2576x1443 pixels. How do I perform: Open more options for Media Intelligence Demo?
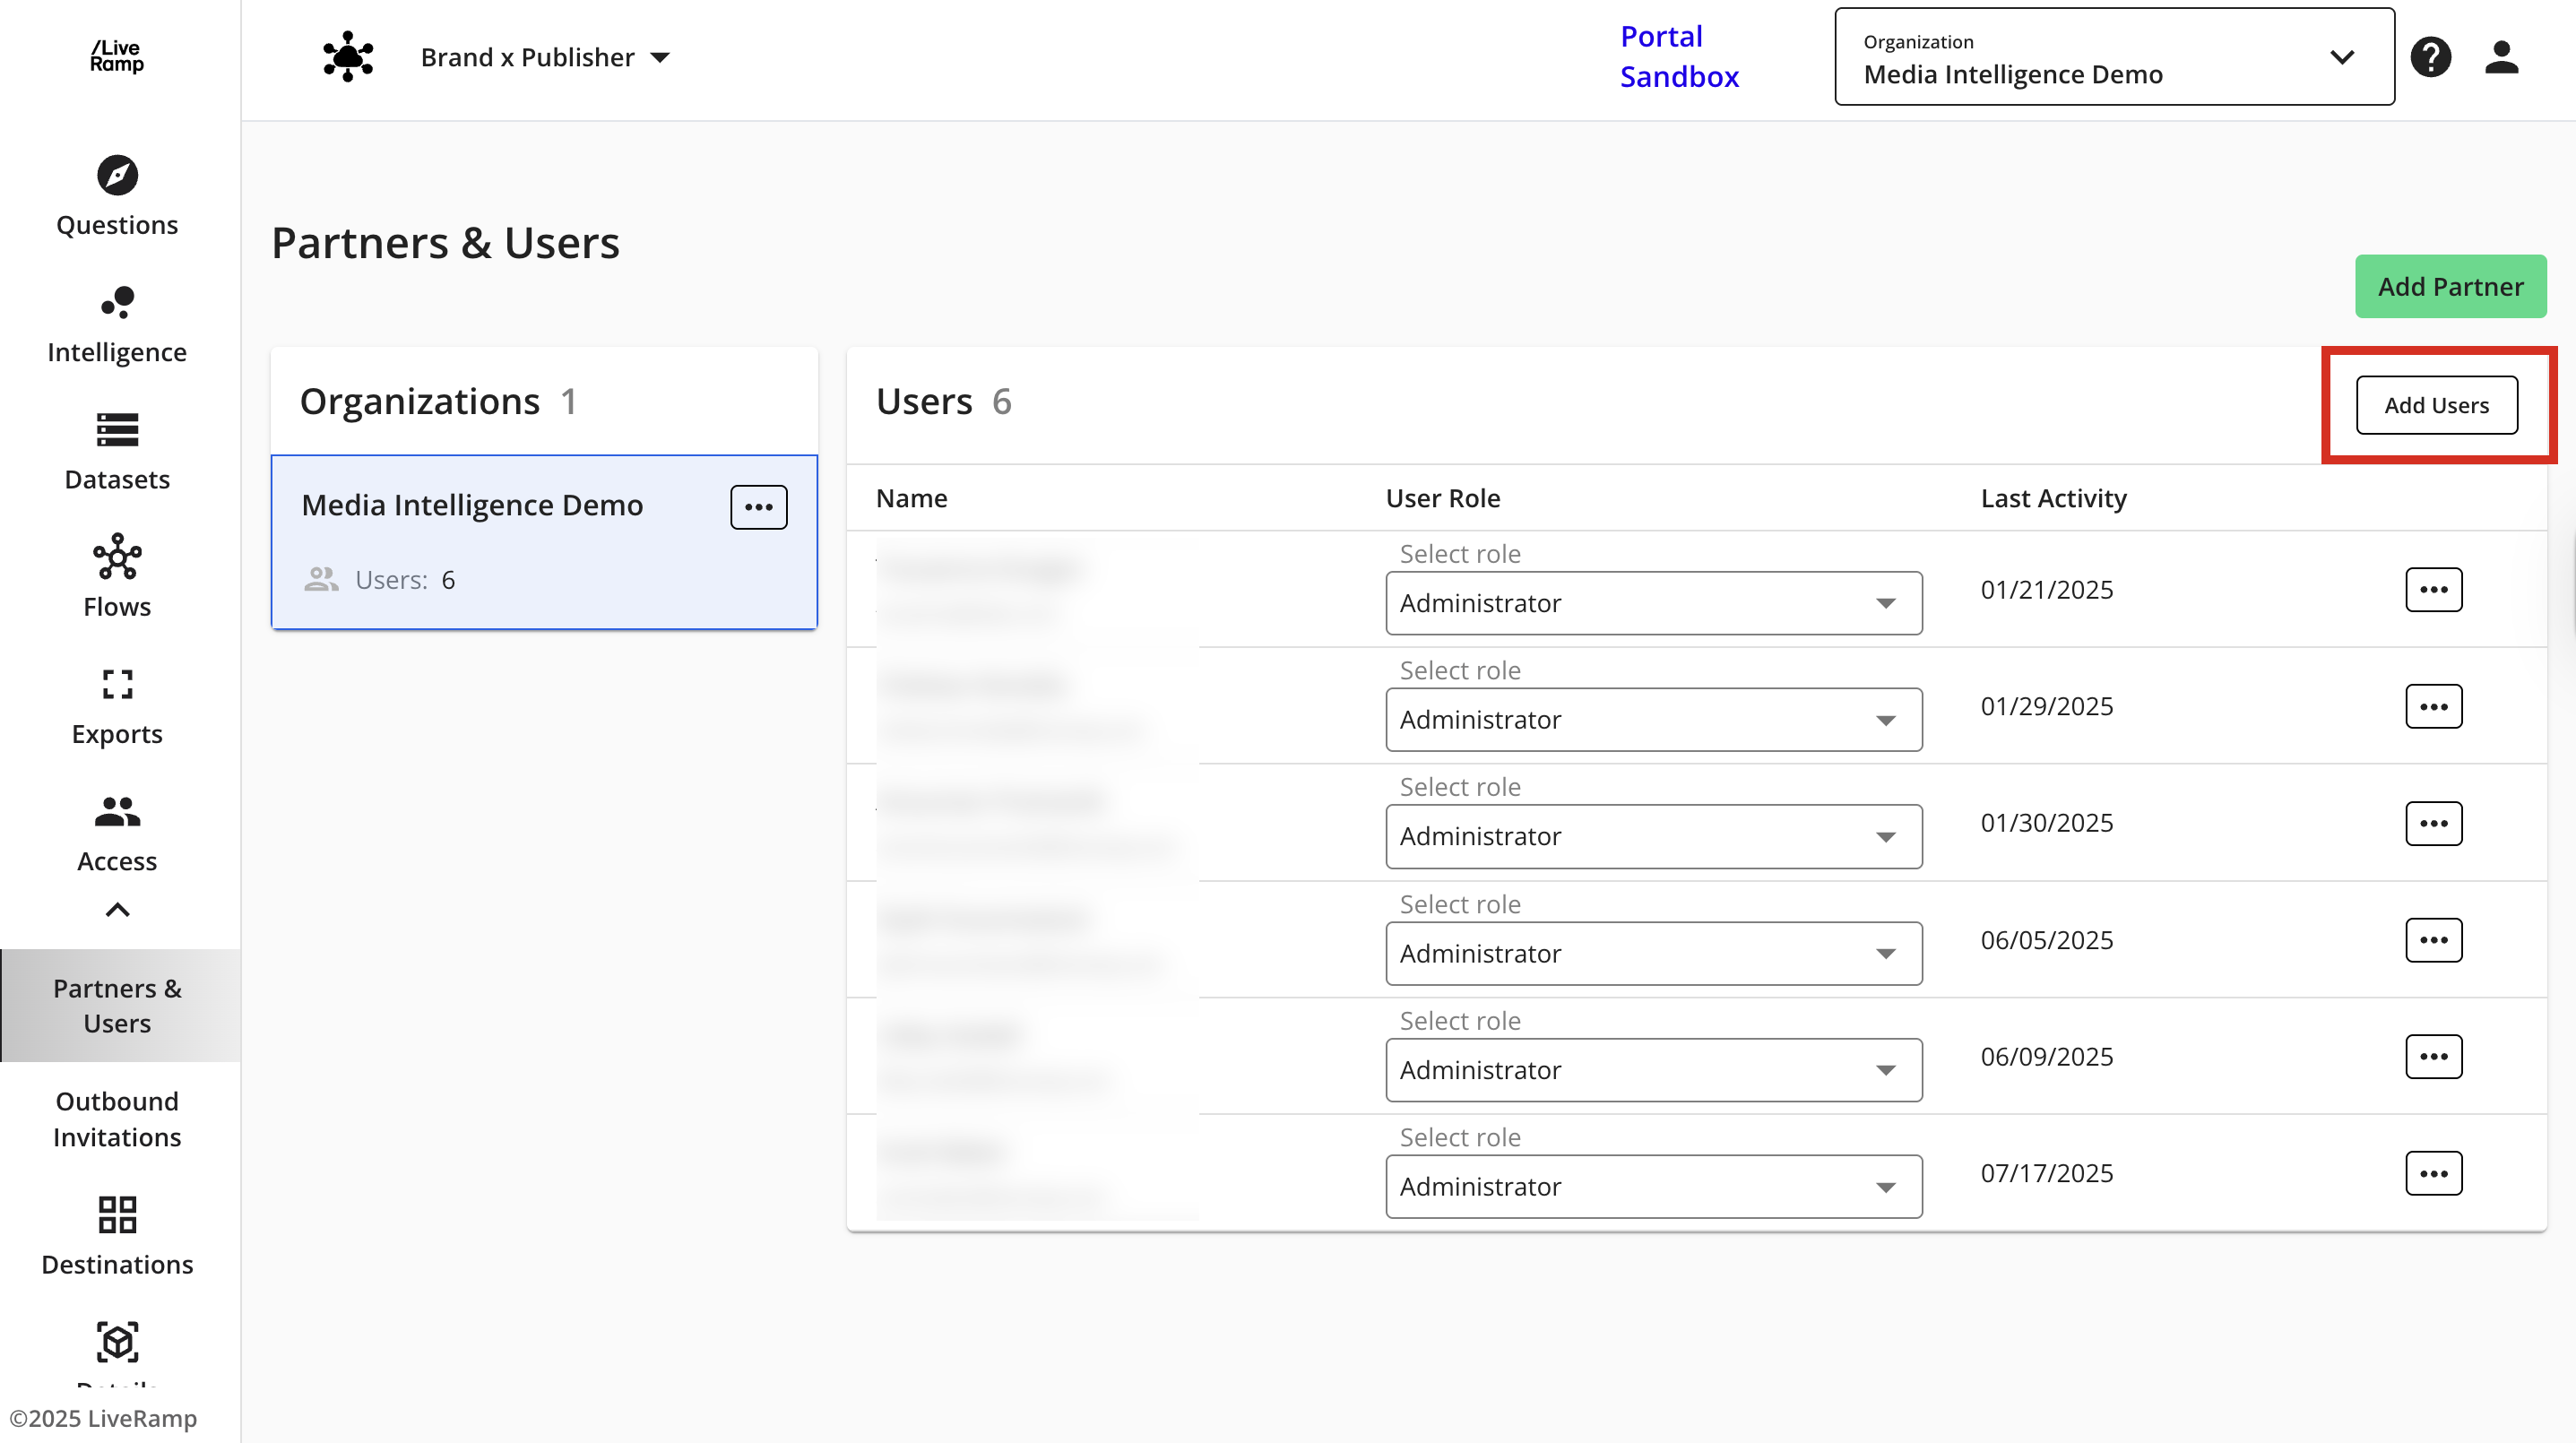tap(758, 507)
